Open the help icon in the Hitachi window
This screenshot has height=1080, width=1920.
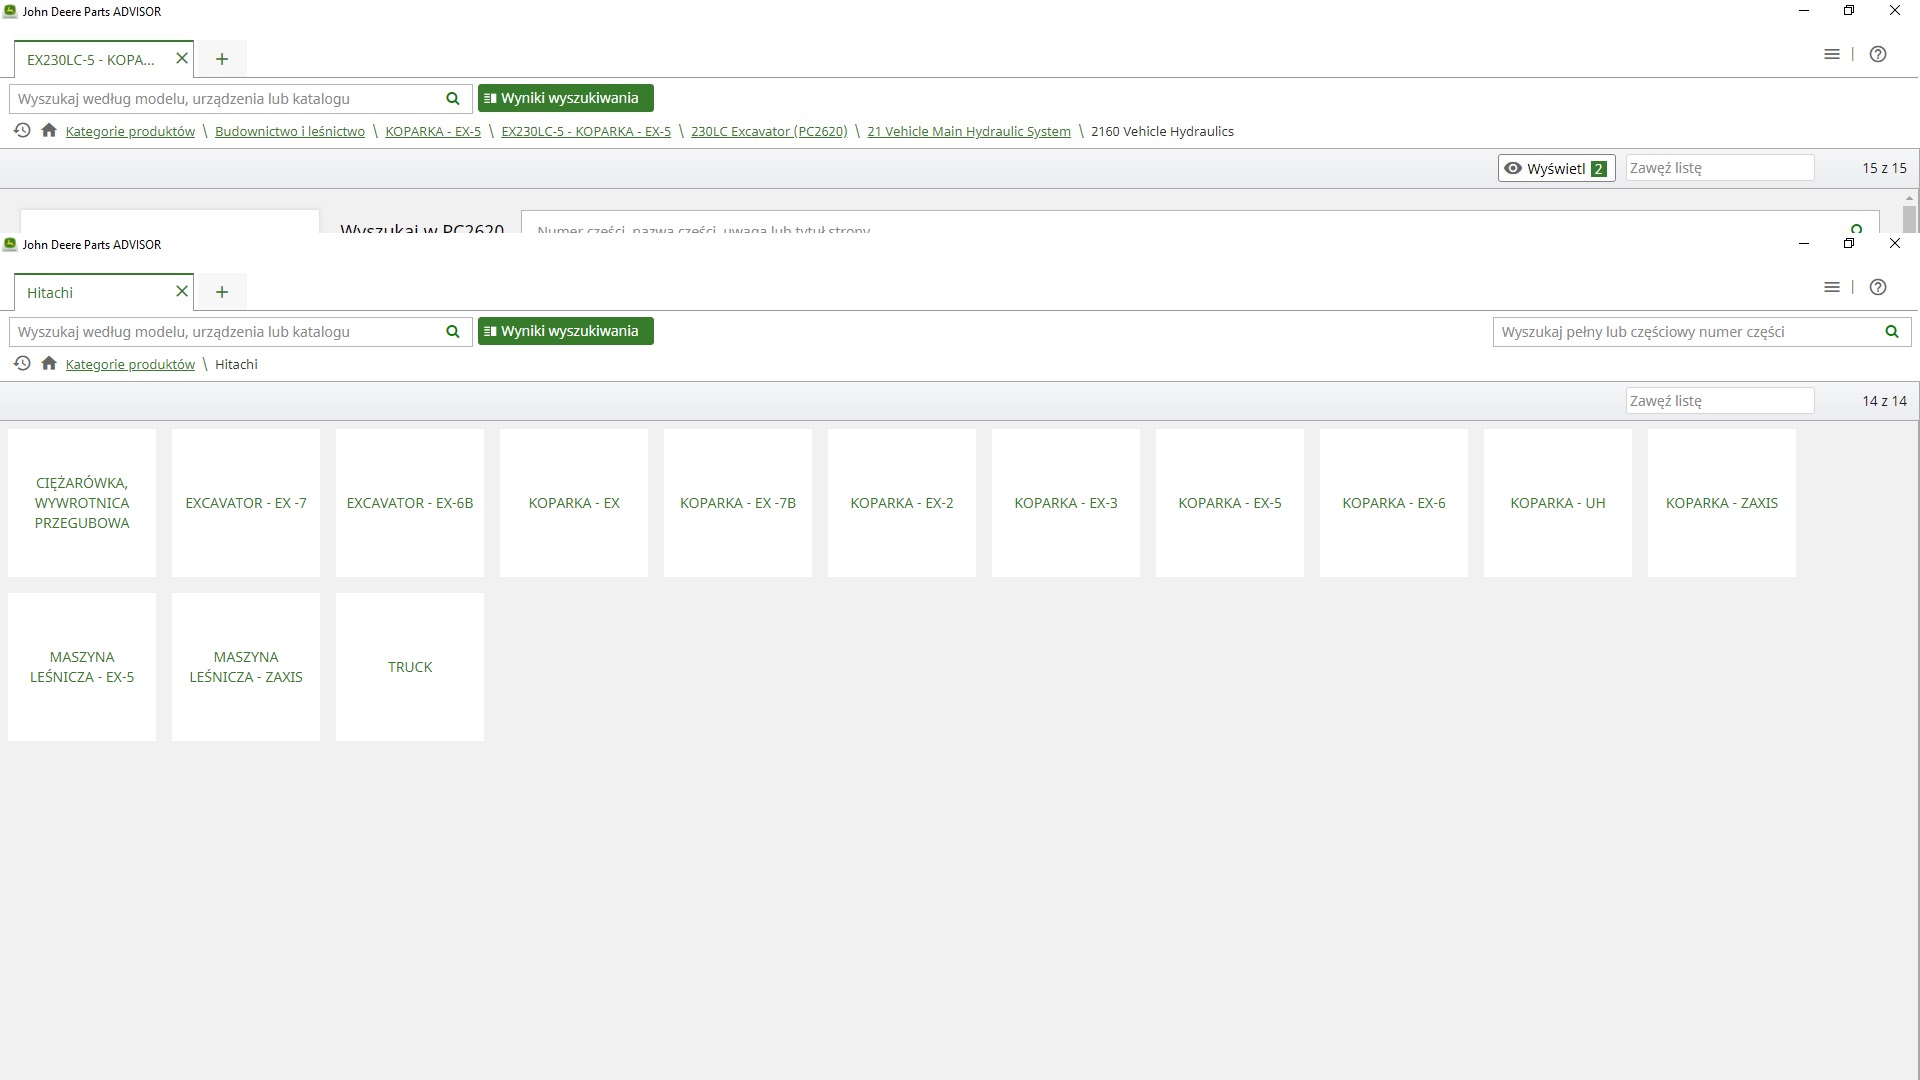[1878, 288]
